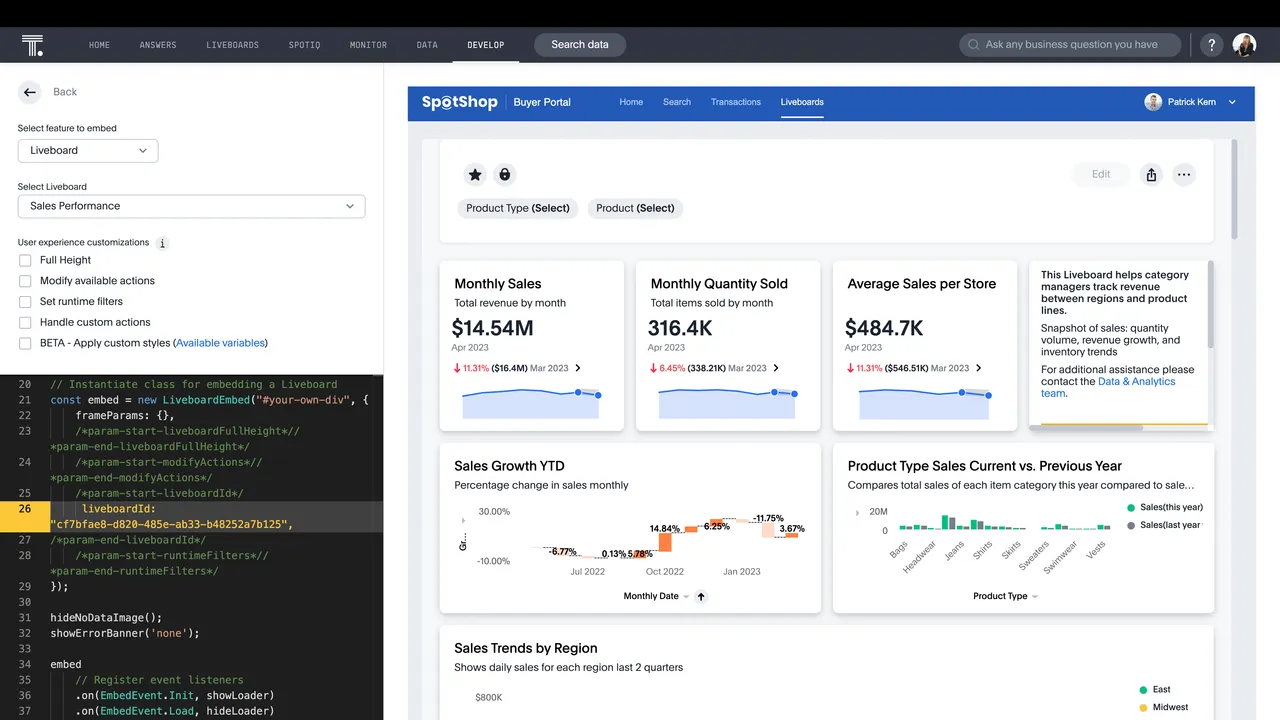
Task: Click the Back arrow icon
Action: coord(30,92)
